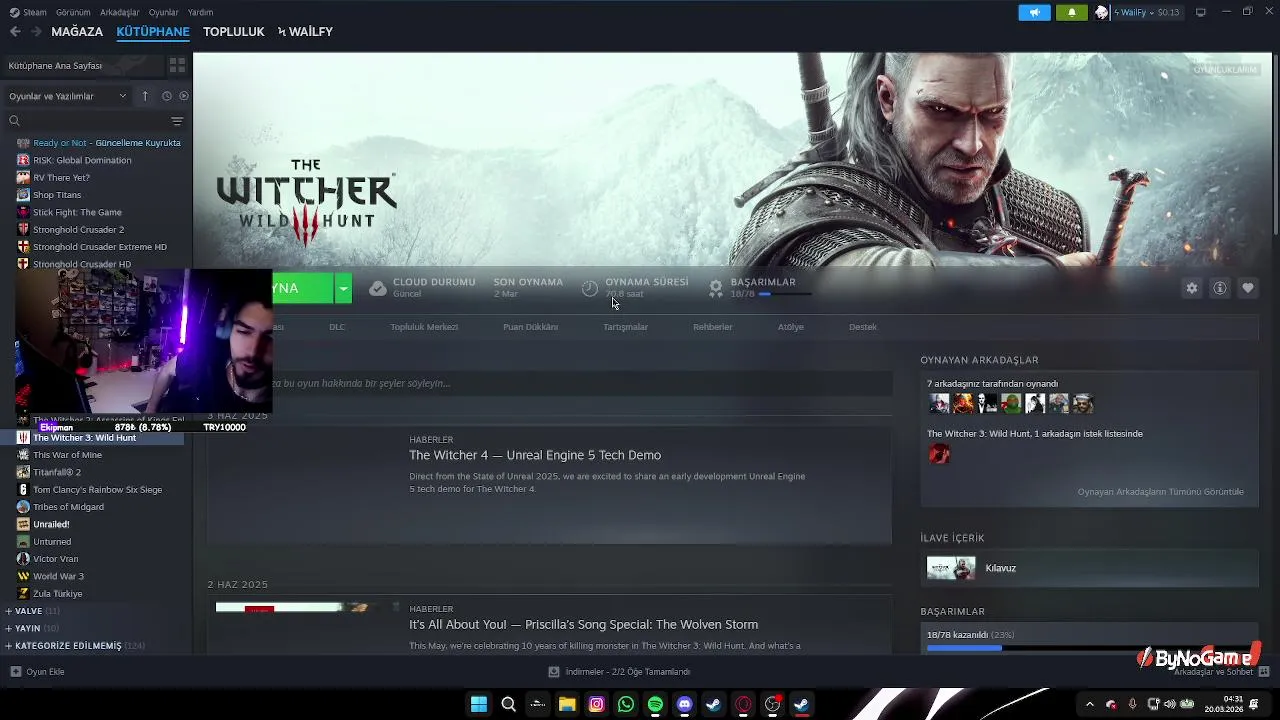Go to the KÜTÜPHANE tab
Image resolution: width=1280 pixels, height=720 pixels.
[153, 32]
